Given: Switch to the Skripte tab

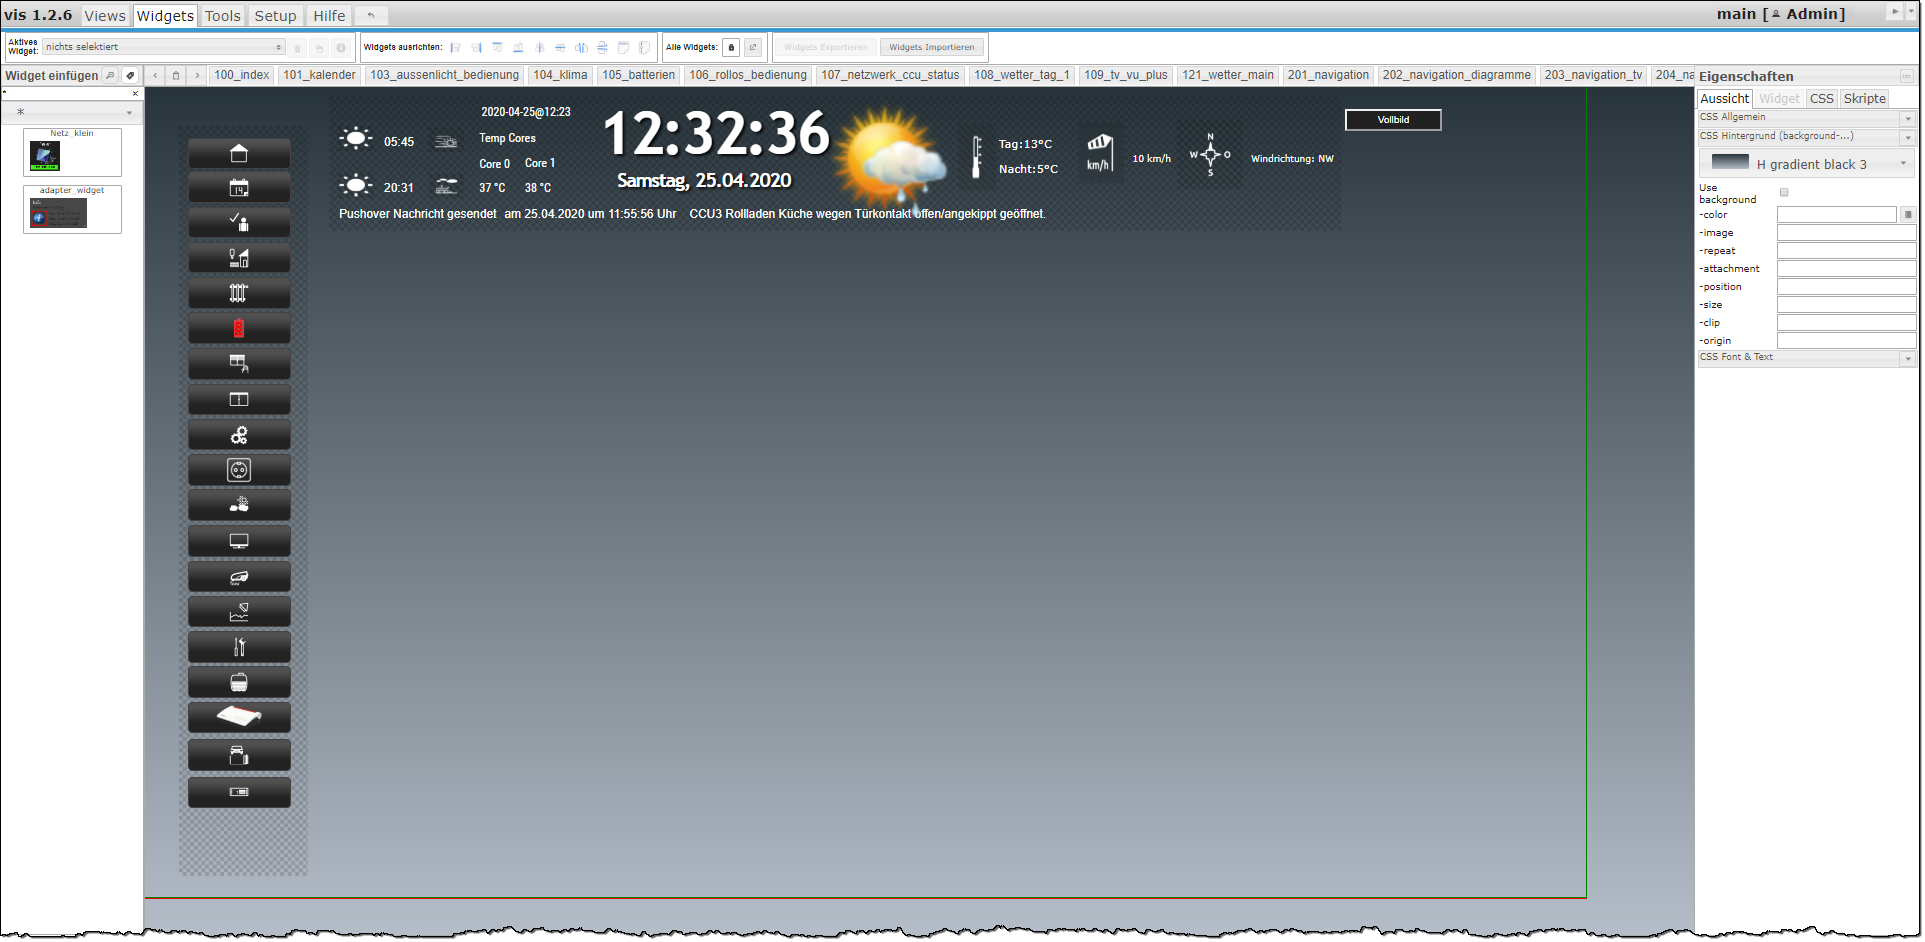Looking at the screenshot, I should point(1864,98).
